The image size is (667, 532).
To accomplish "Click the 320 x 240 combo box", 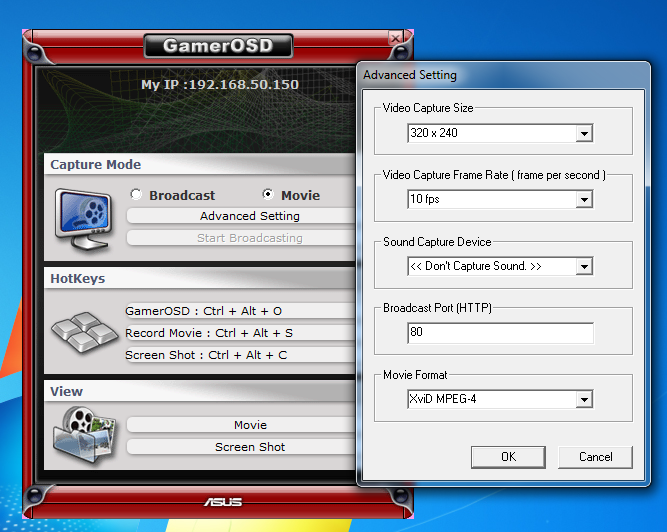I will coord(500,133).
